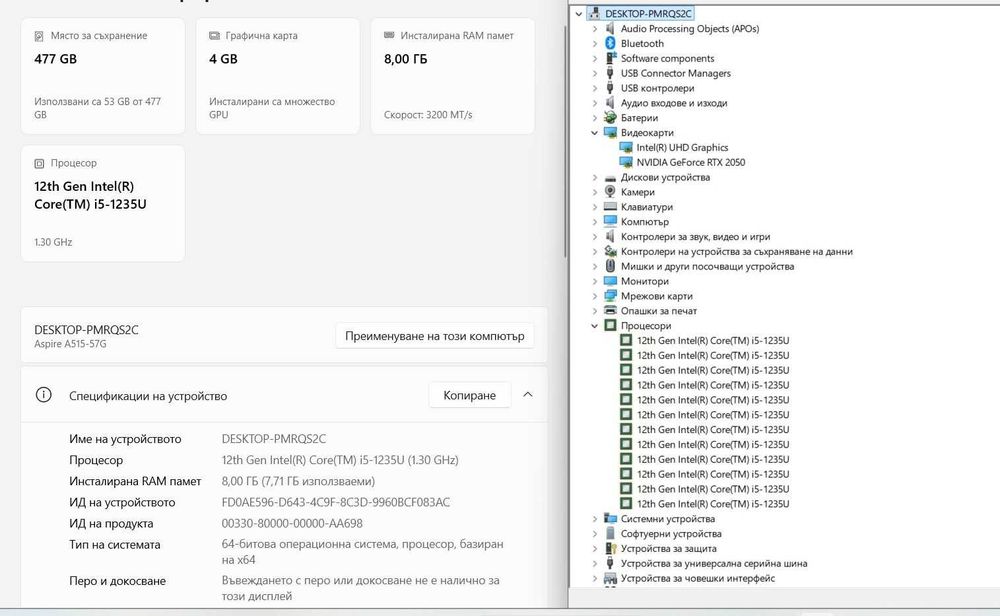Click the Опашки за печат printer icon
The height and width of the screenshot is (616, 1000).
(610, 311)
